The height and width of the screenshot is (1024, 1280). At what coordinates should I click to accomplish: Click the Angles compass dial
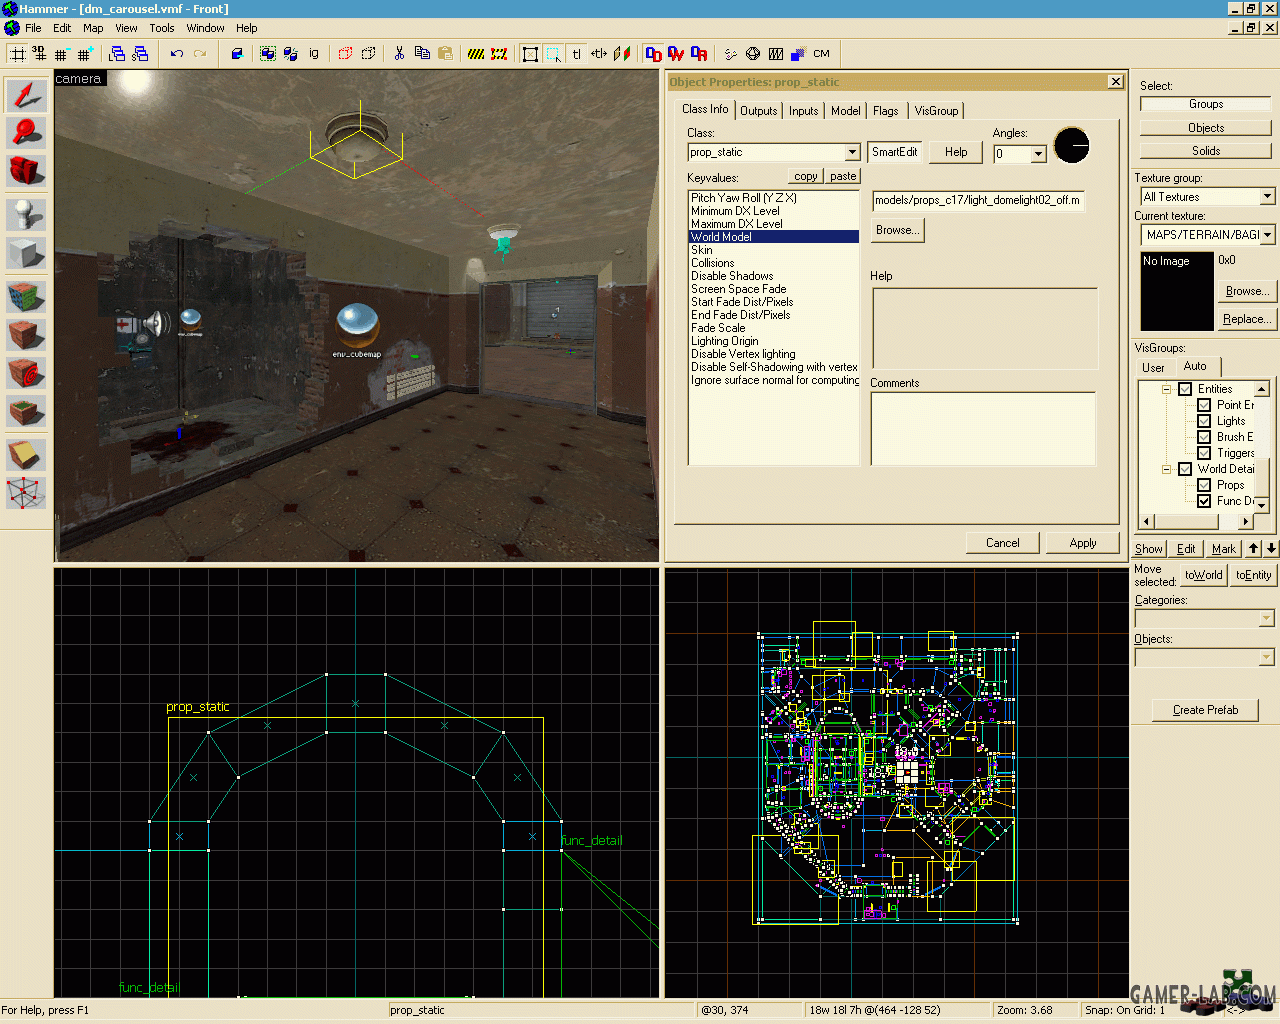pos(1071,146)
